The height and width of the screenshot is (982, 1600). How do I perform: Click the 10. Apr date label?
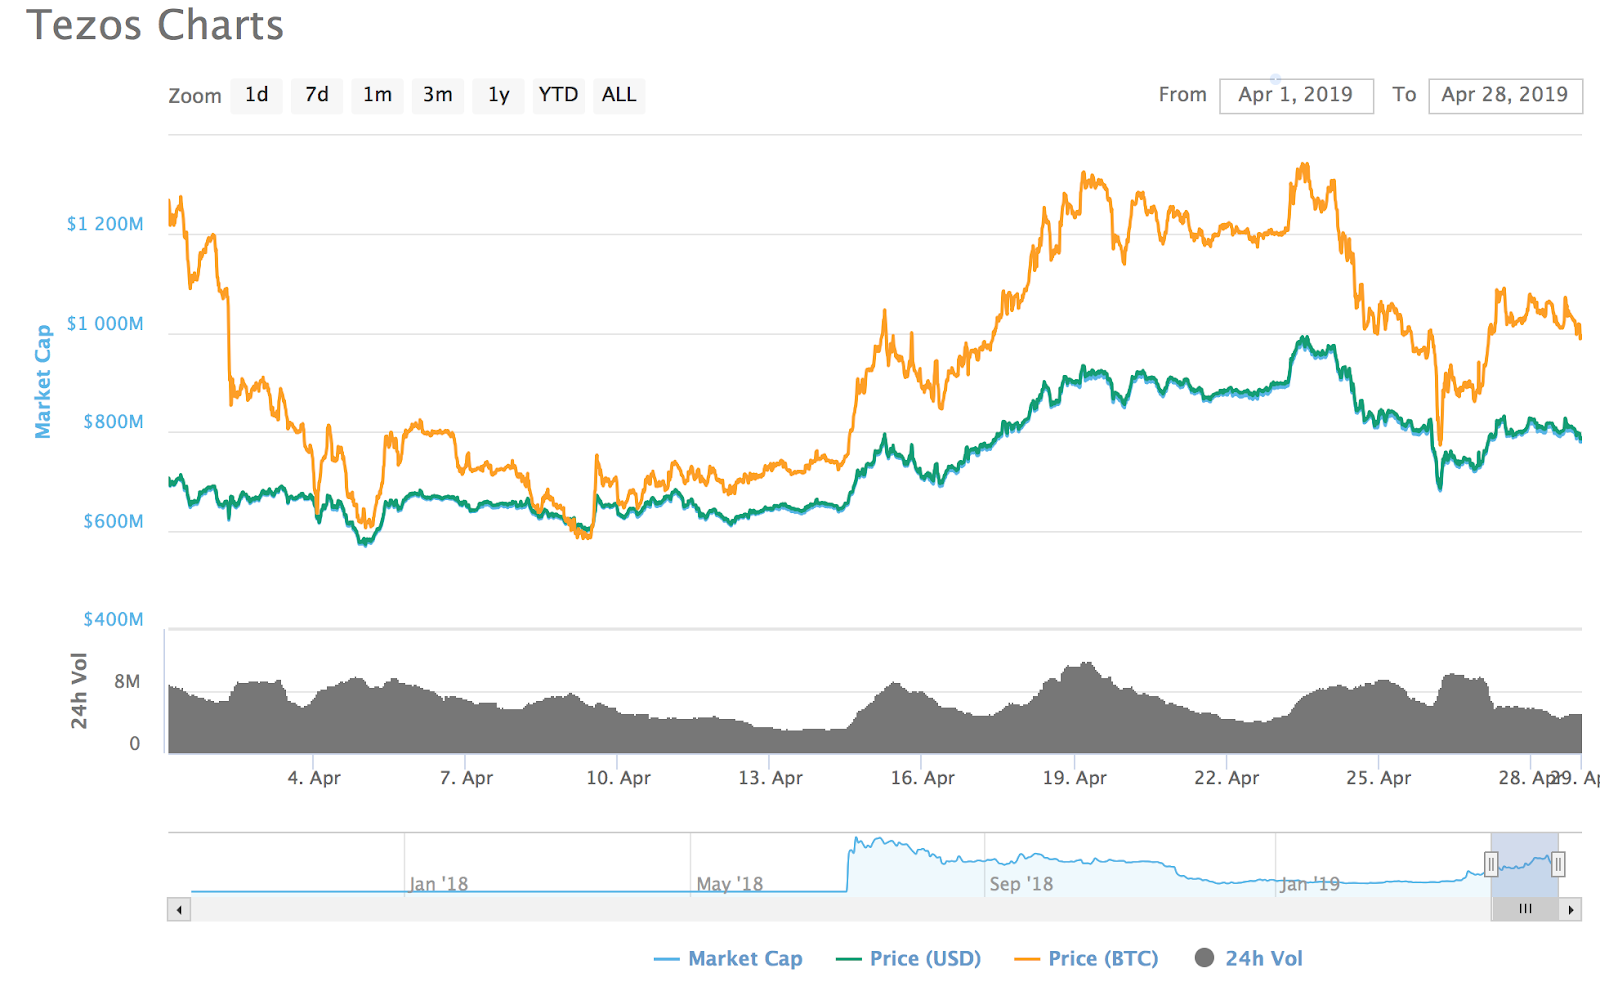pos(618,778)
